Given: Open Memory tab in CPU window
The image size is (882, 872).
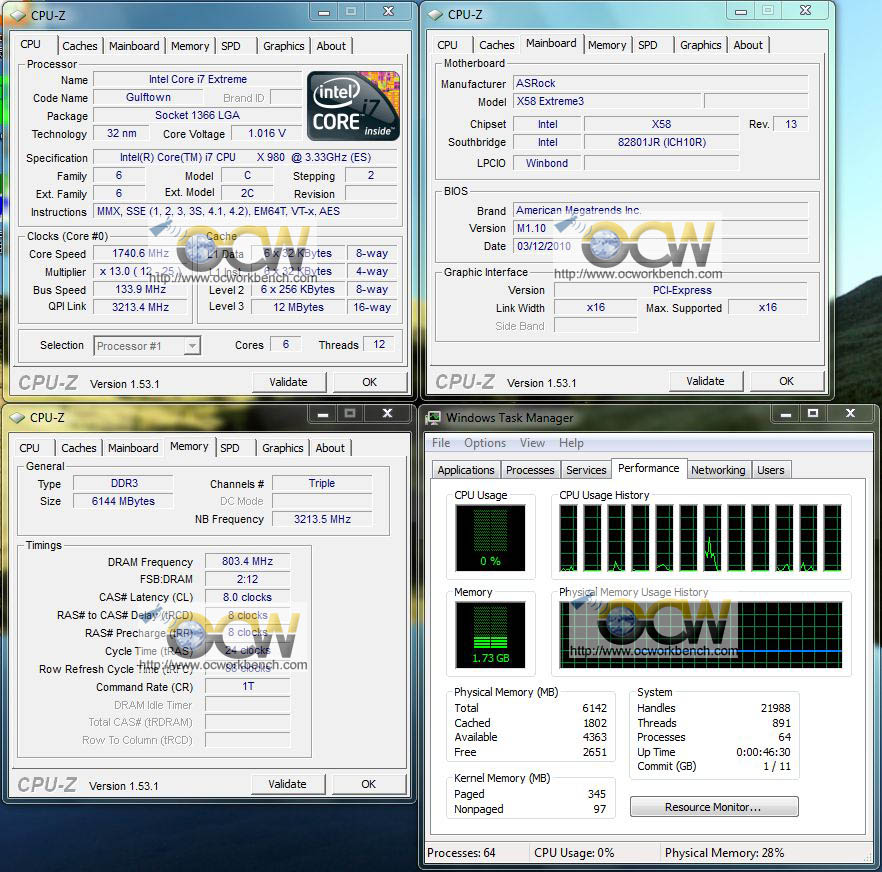Looking at the screenshot, I should (x=190, y=46).
